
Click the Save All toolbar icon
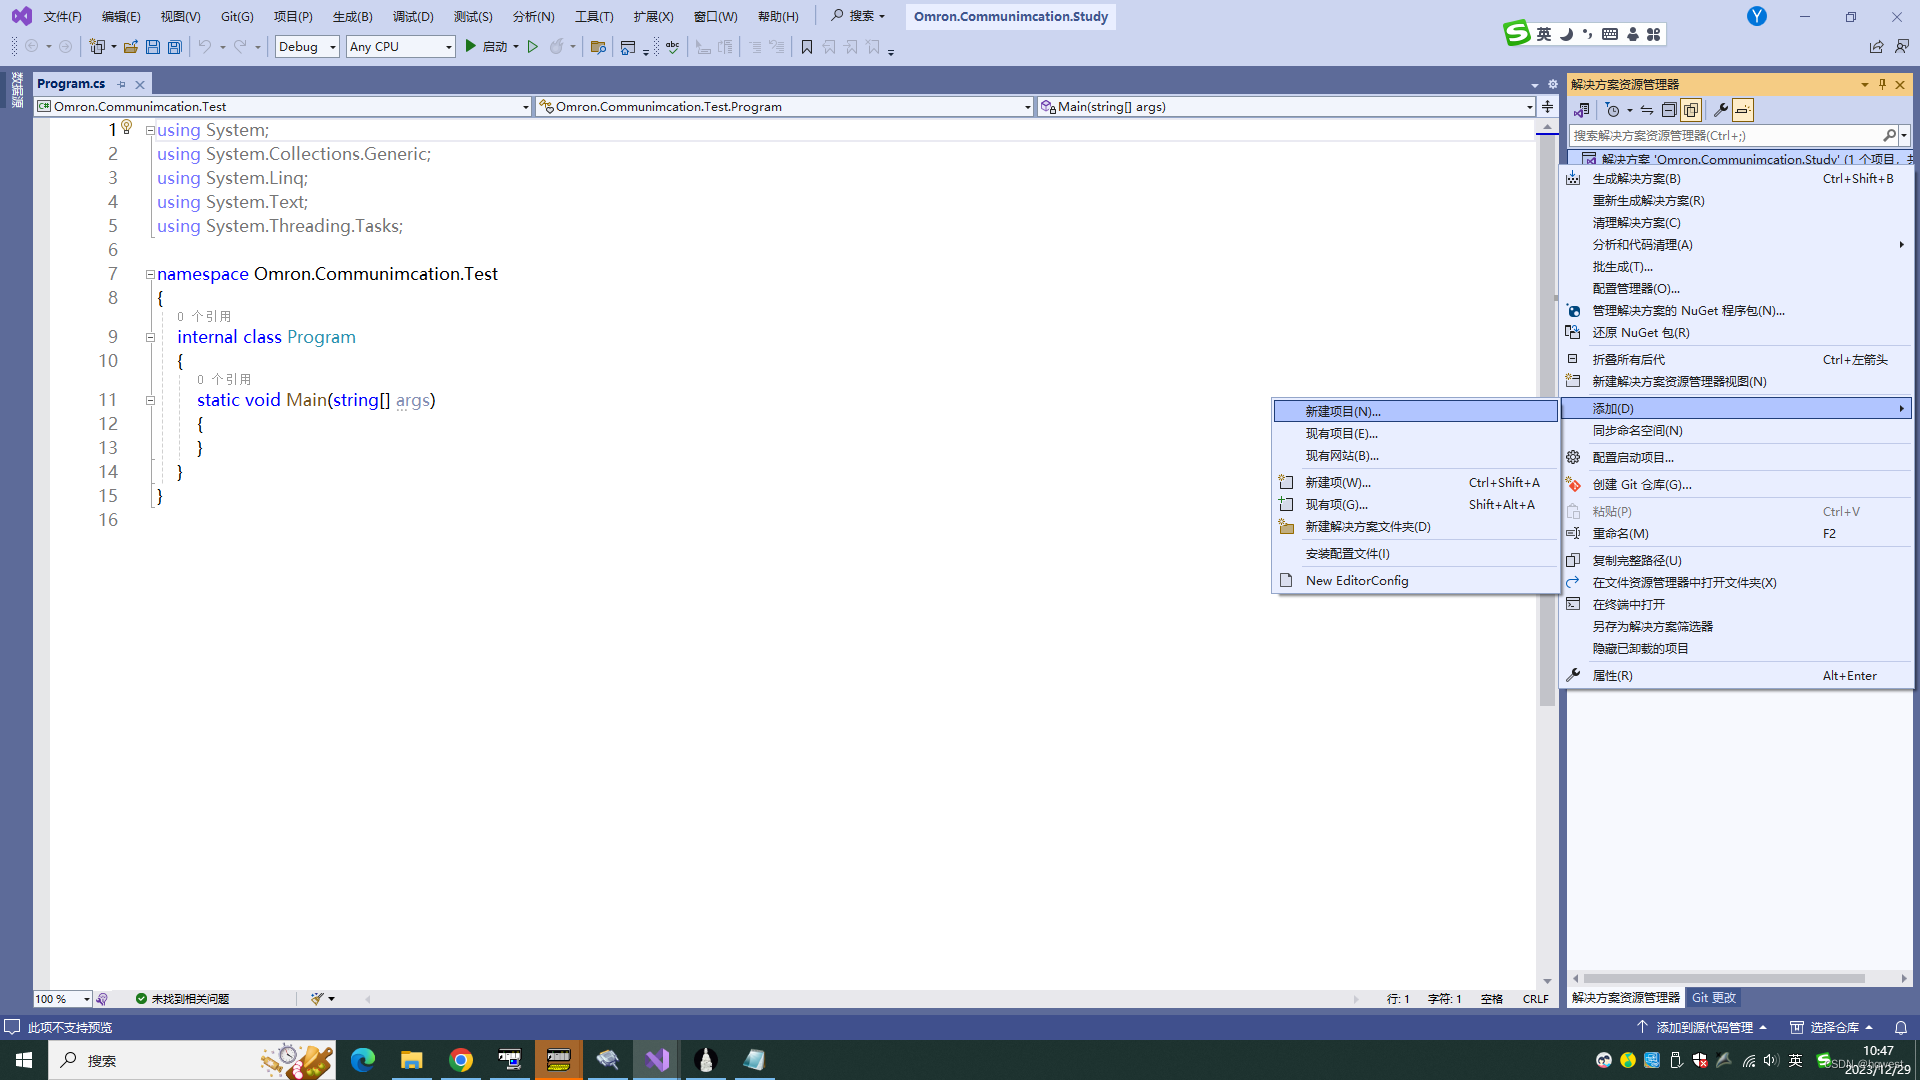click(x=175, y=47)
